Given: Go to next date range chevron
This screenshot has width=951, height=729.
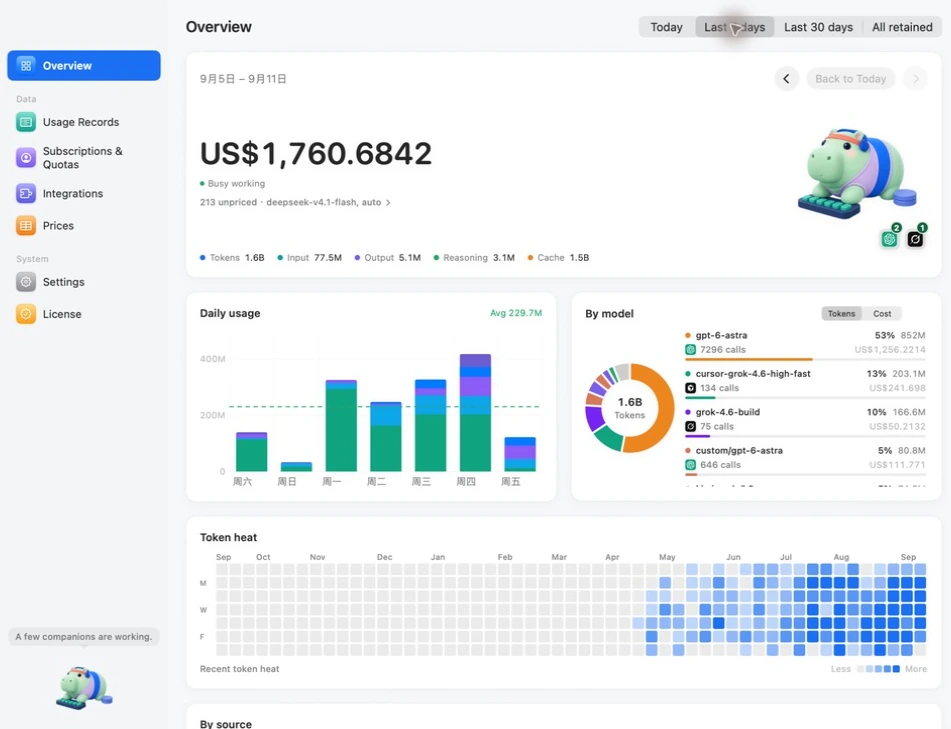Looking at the screenshot, I should click(x=915, y=79).
